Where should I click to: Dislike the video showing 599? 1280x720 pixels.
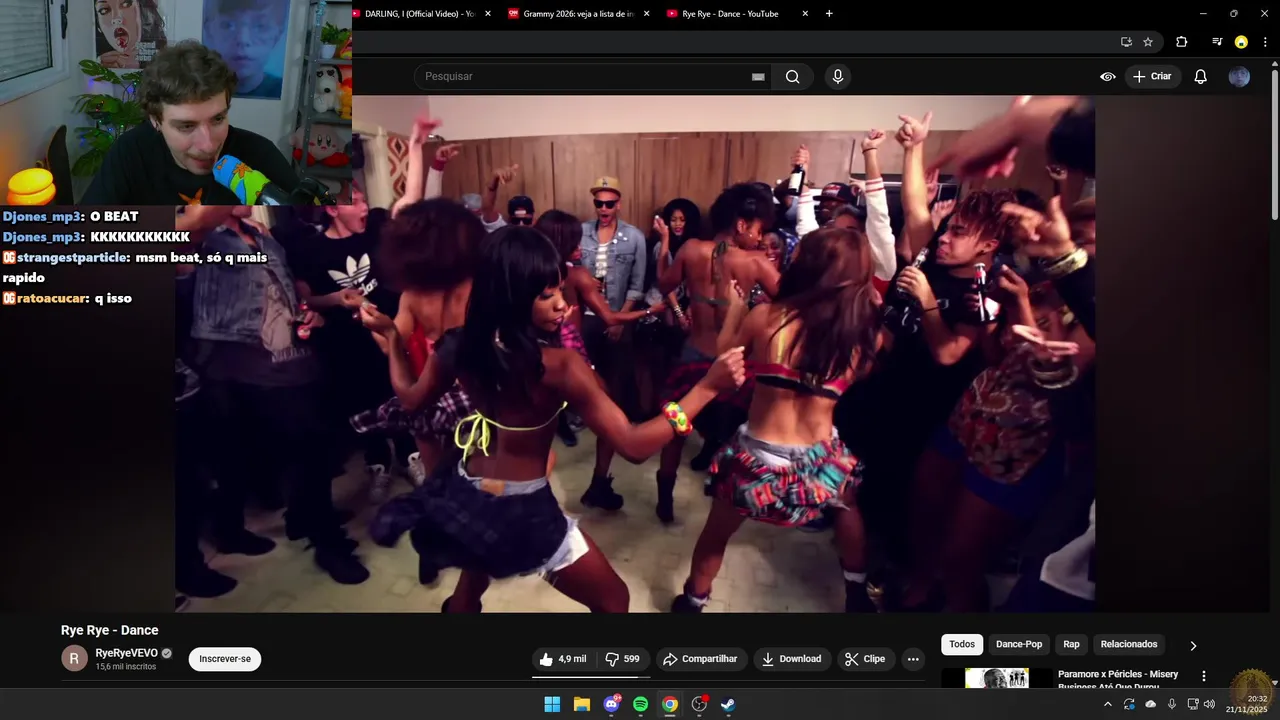click(623, 659)
